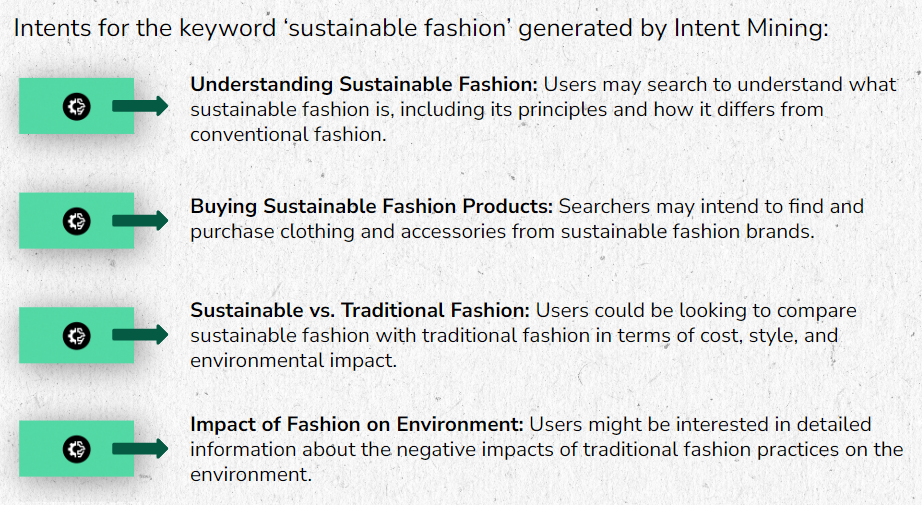
Task: Click the 'Understanding Sustainable Fashion:' bold heading
Action: pyautogui.click(x=364, y=85)
